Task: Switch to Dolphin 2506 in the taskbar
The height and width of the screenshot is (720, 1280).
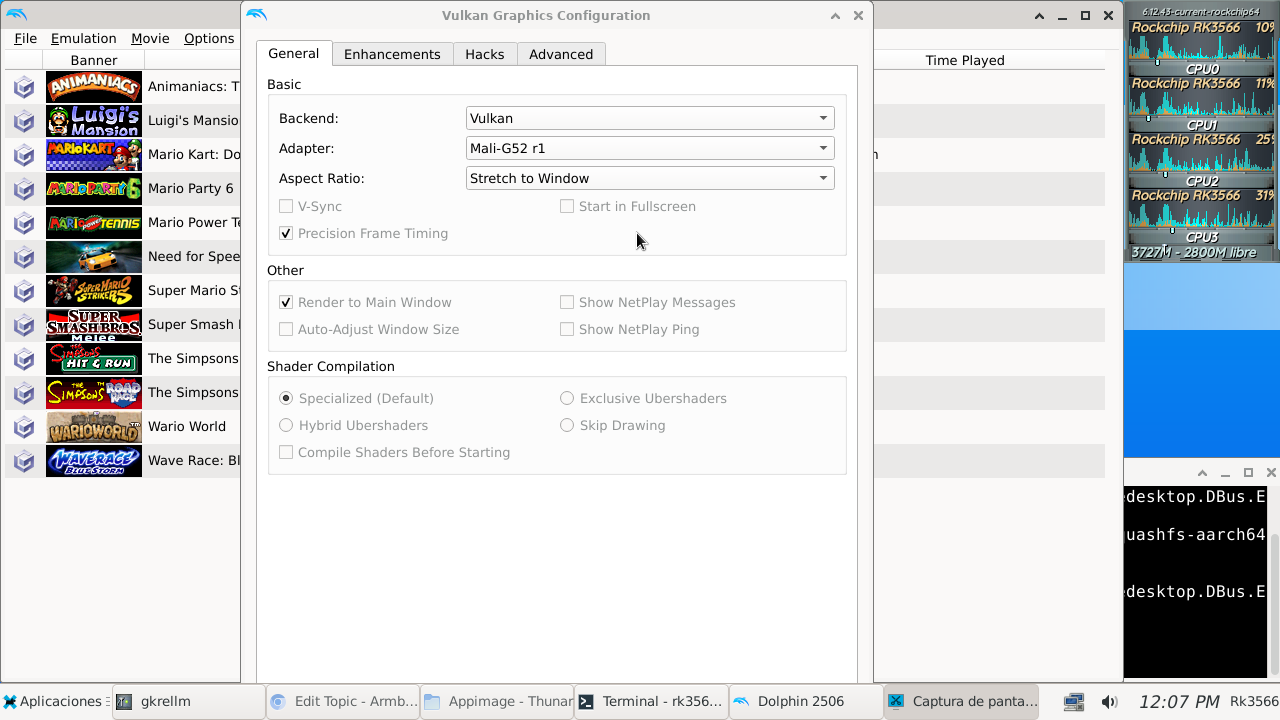Action: (805, 702)
